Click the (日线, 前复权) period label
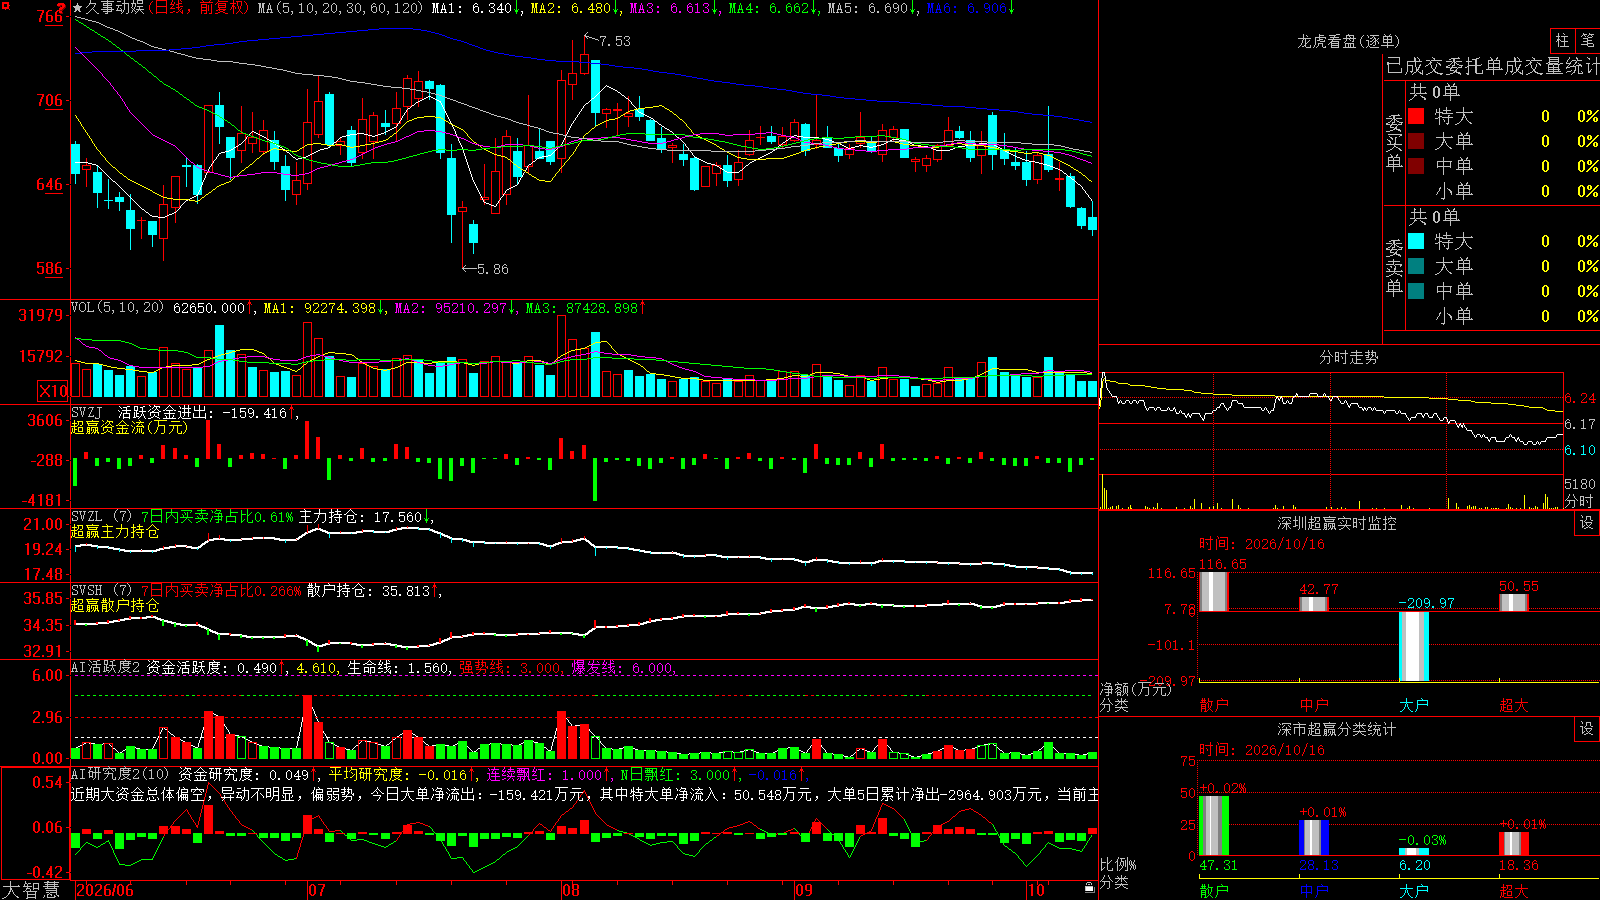This screenshot has width=1600, height=900. pos(199,8)
